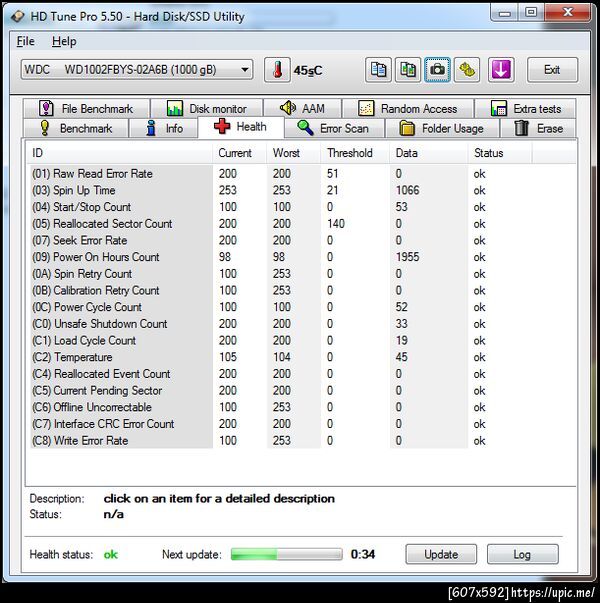Click the Data column header
The image size is (600, 603).
point(429,153)
